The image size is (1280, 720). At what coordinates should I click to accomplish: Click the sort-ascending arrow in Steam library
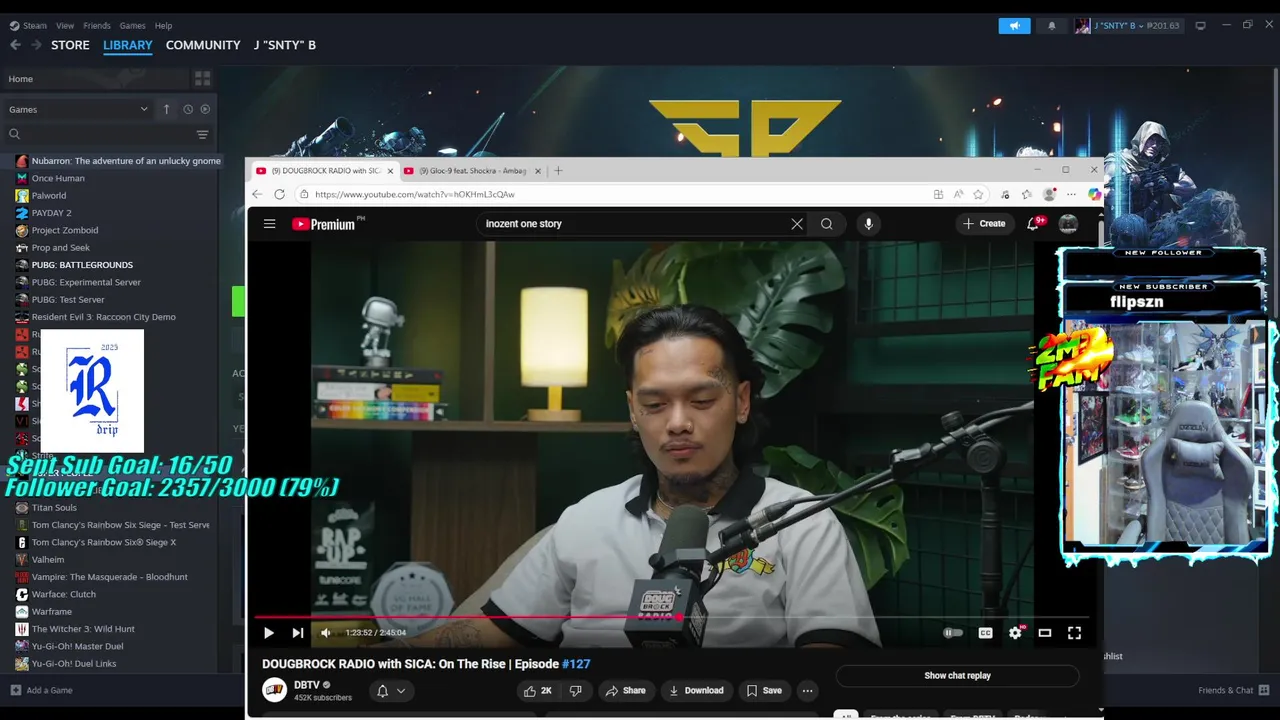(167, 109)
